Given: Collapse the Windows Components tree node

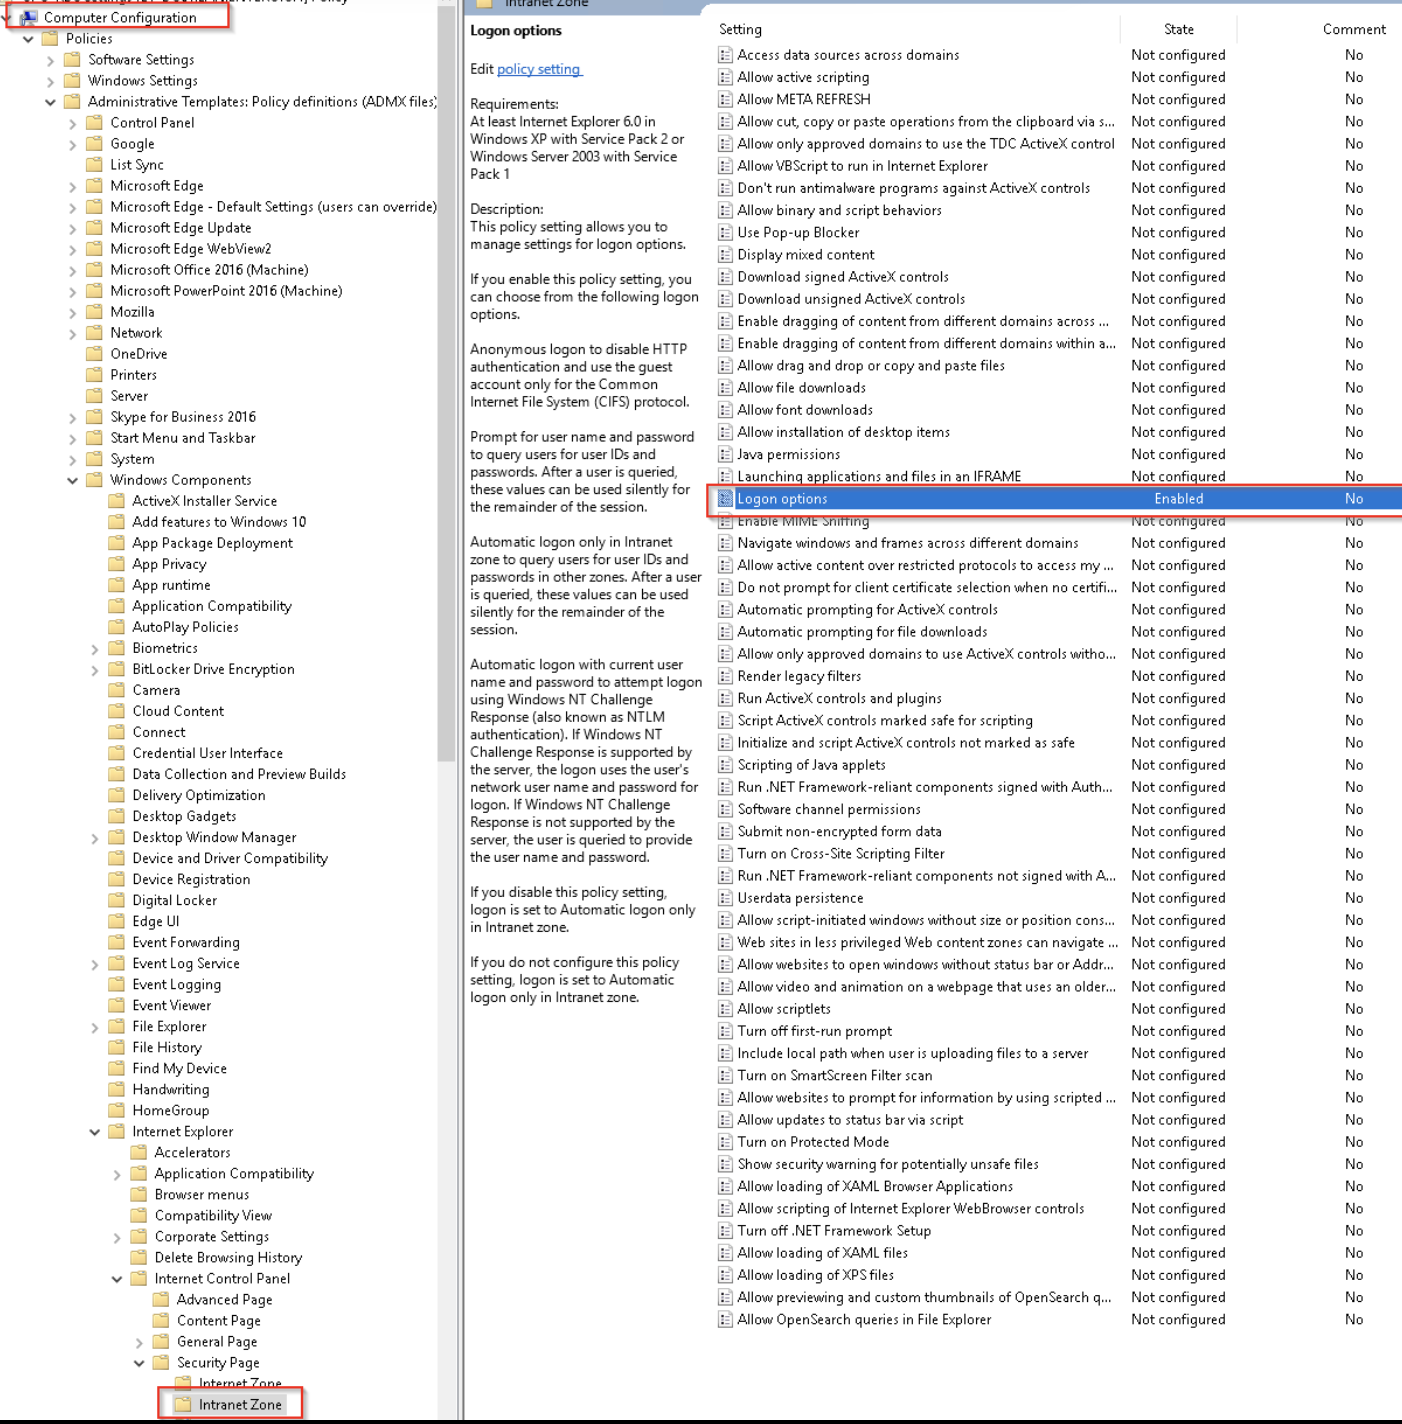Looking at the screenshot, I should (x=73, y=481).
